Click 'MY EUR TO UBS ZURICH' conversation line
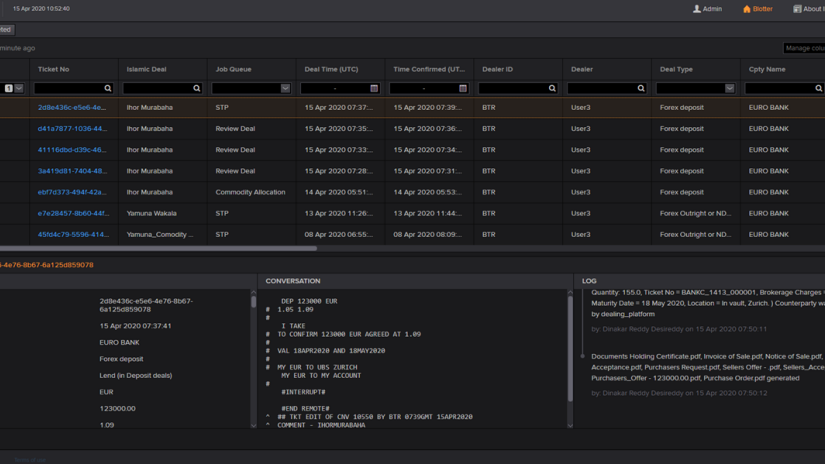Image resolution: width=825 pixels, height=464 pixels. pyautogui.click(x=317, y=367)
